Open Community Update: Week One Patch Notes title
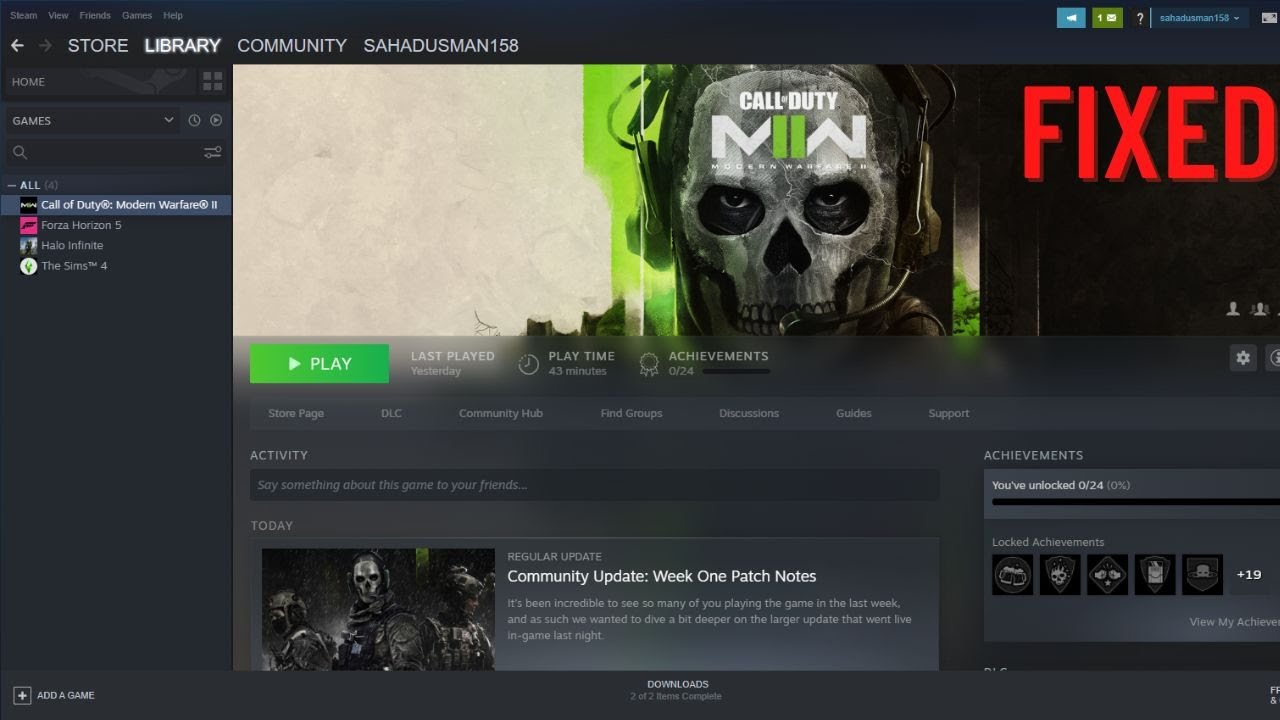The image size is (1280, 720). coord(662,576)
